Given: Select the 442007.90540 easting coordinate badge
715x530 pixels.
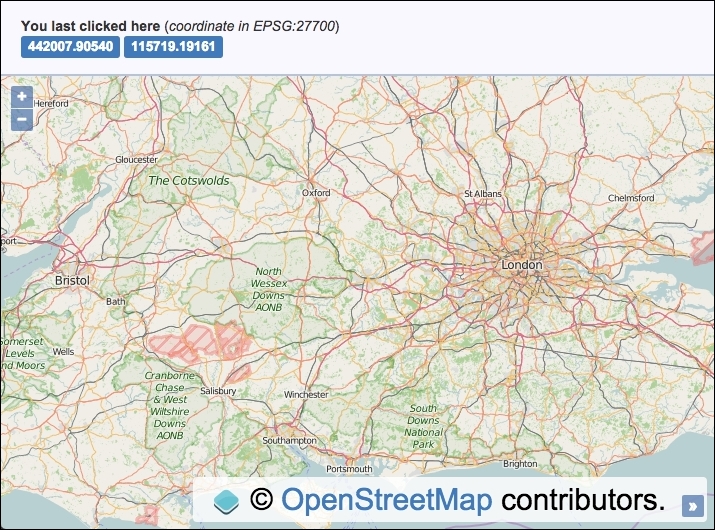Looking at the screenshot, I should [70, 47].
